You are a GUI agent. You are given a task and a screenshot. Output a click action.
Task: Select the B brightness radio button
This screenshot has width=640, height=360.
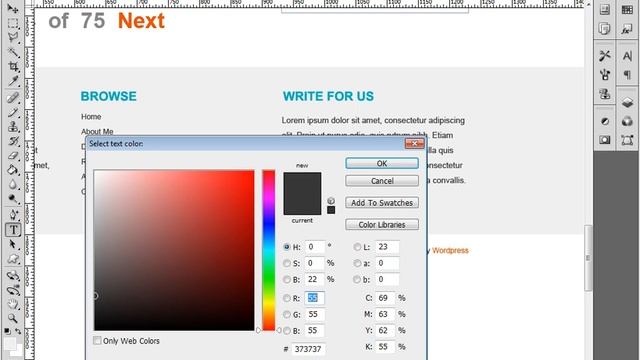[x=287, y=280]
